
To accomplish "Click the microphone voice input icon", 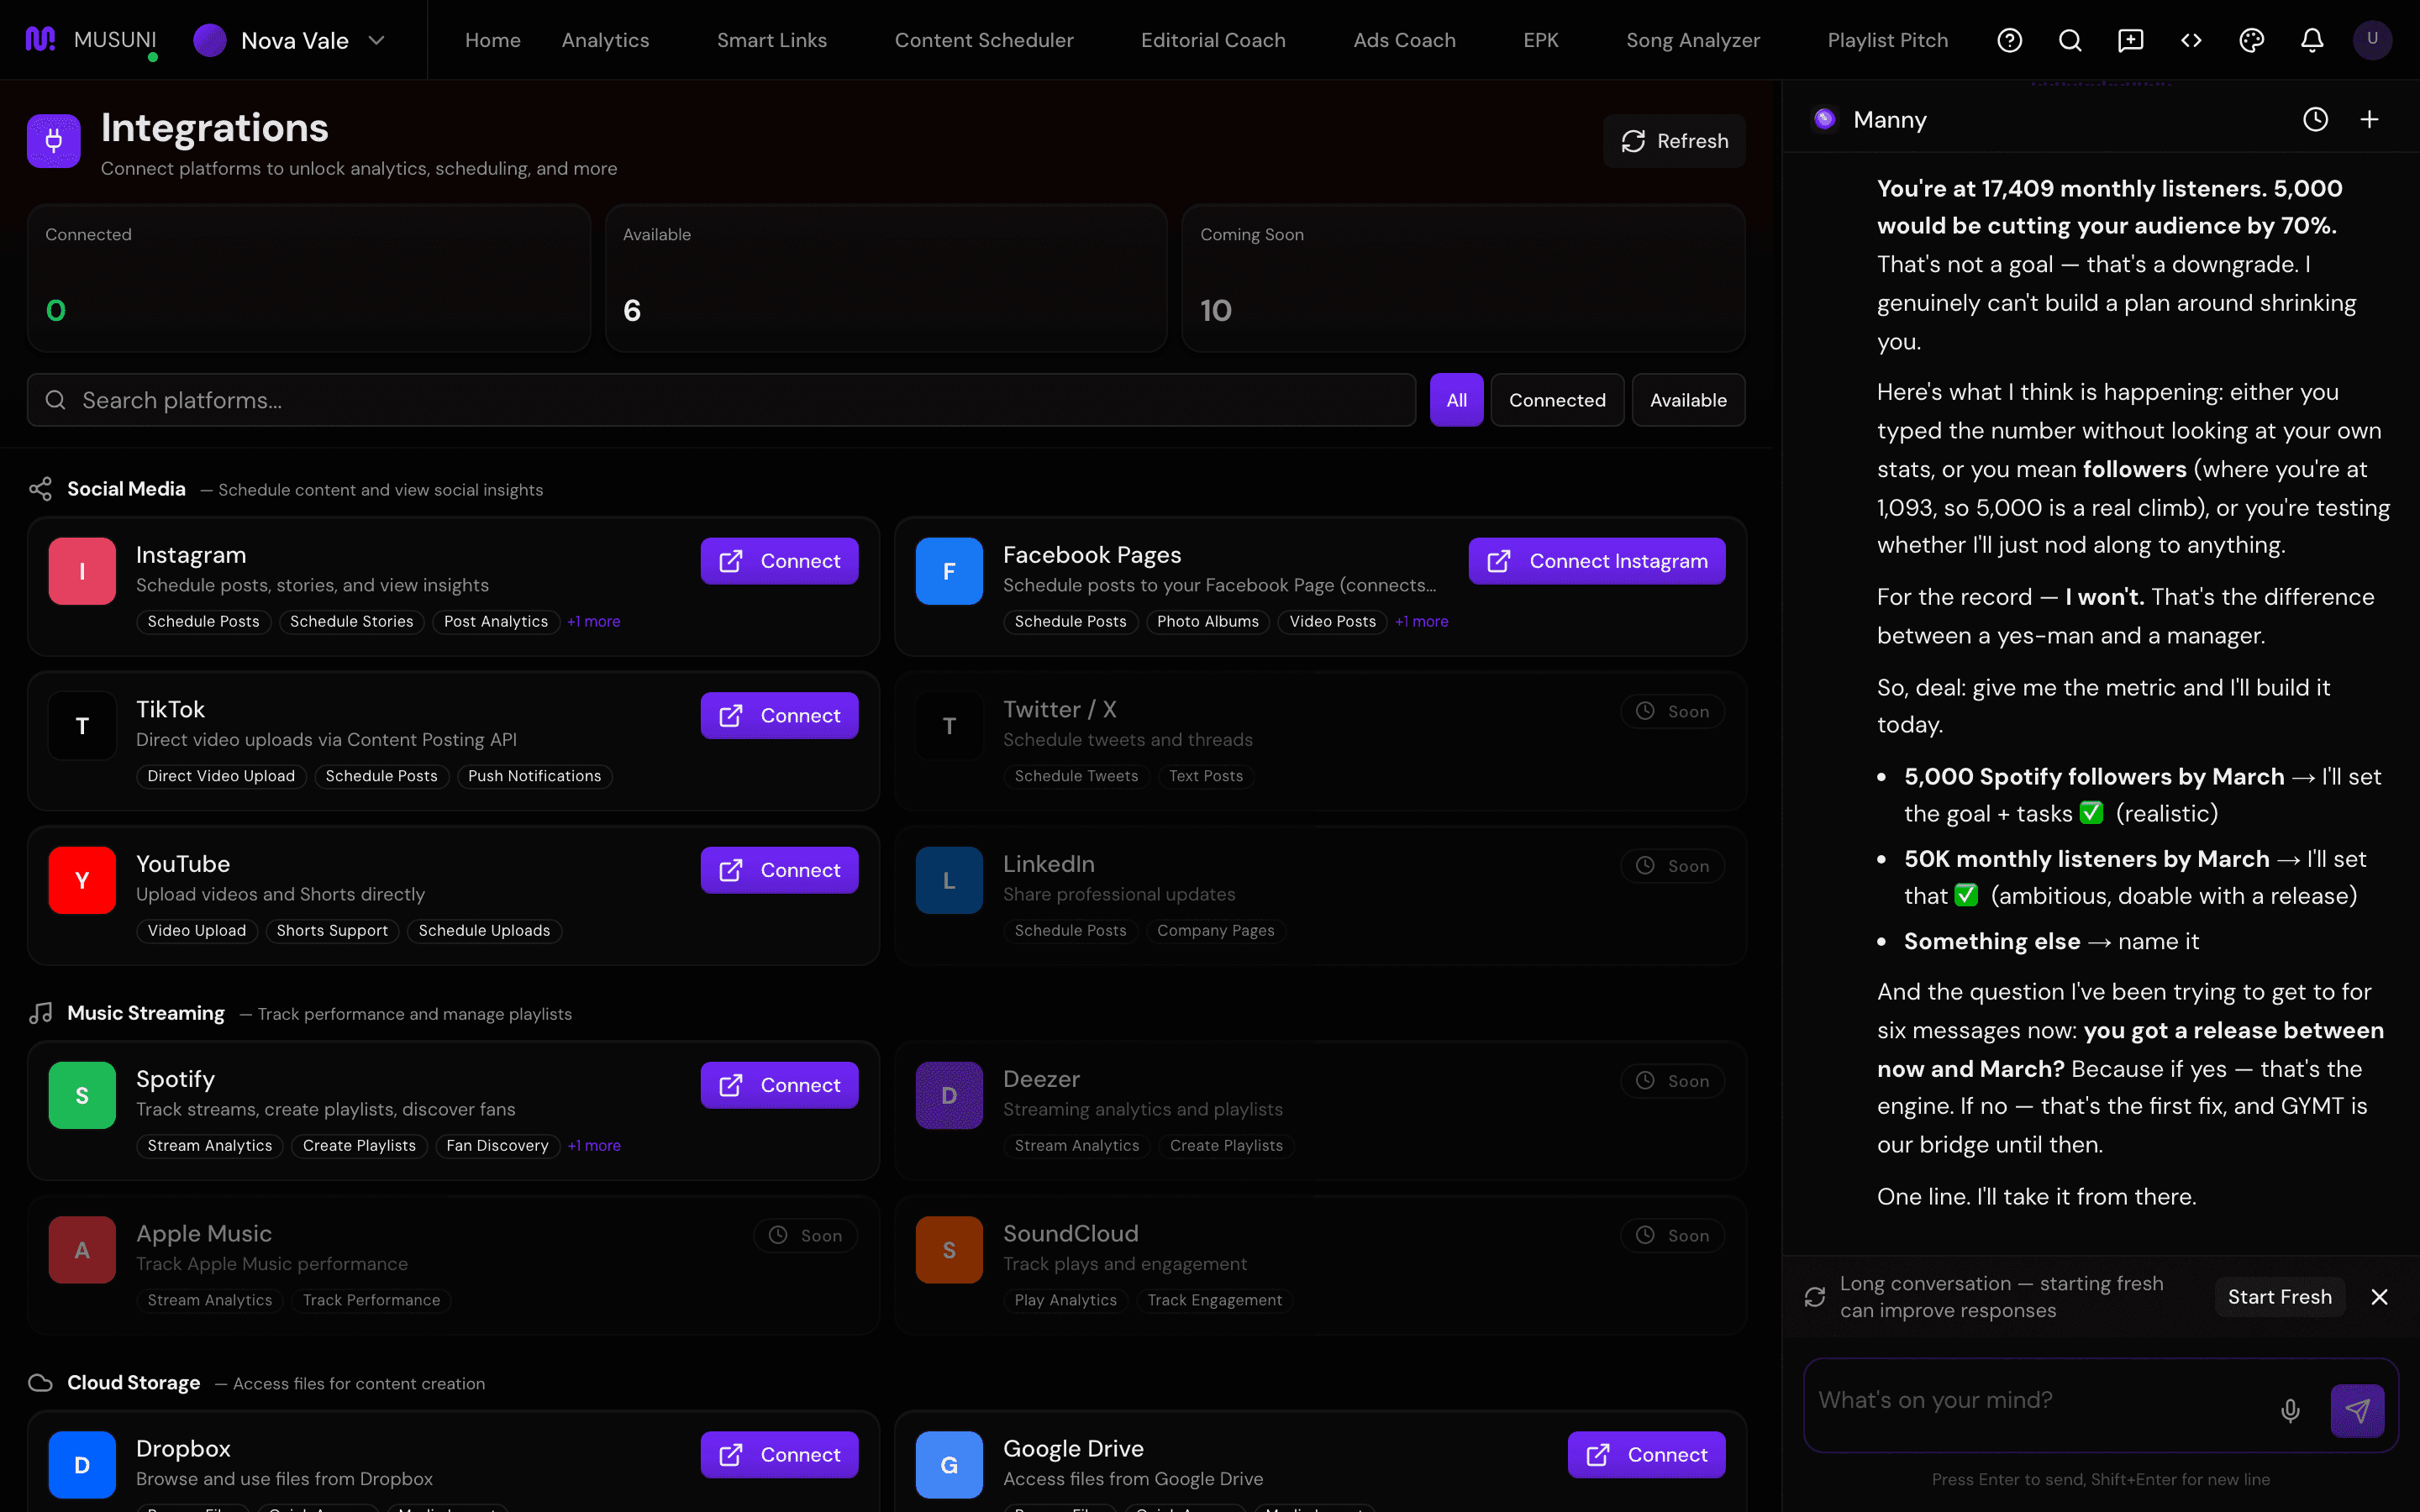I will click(x=2290, y=1410).
